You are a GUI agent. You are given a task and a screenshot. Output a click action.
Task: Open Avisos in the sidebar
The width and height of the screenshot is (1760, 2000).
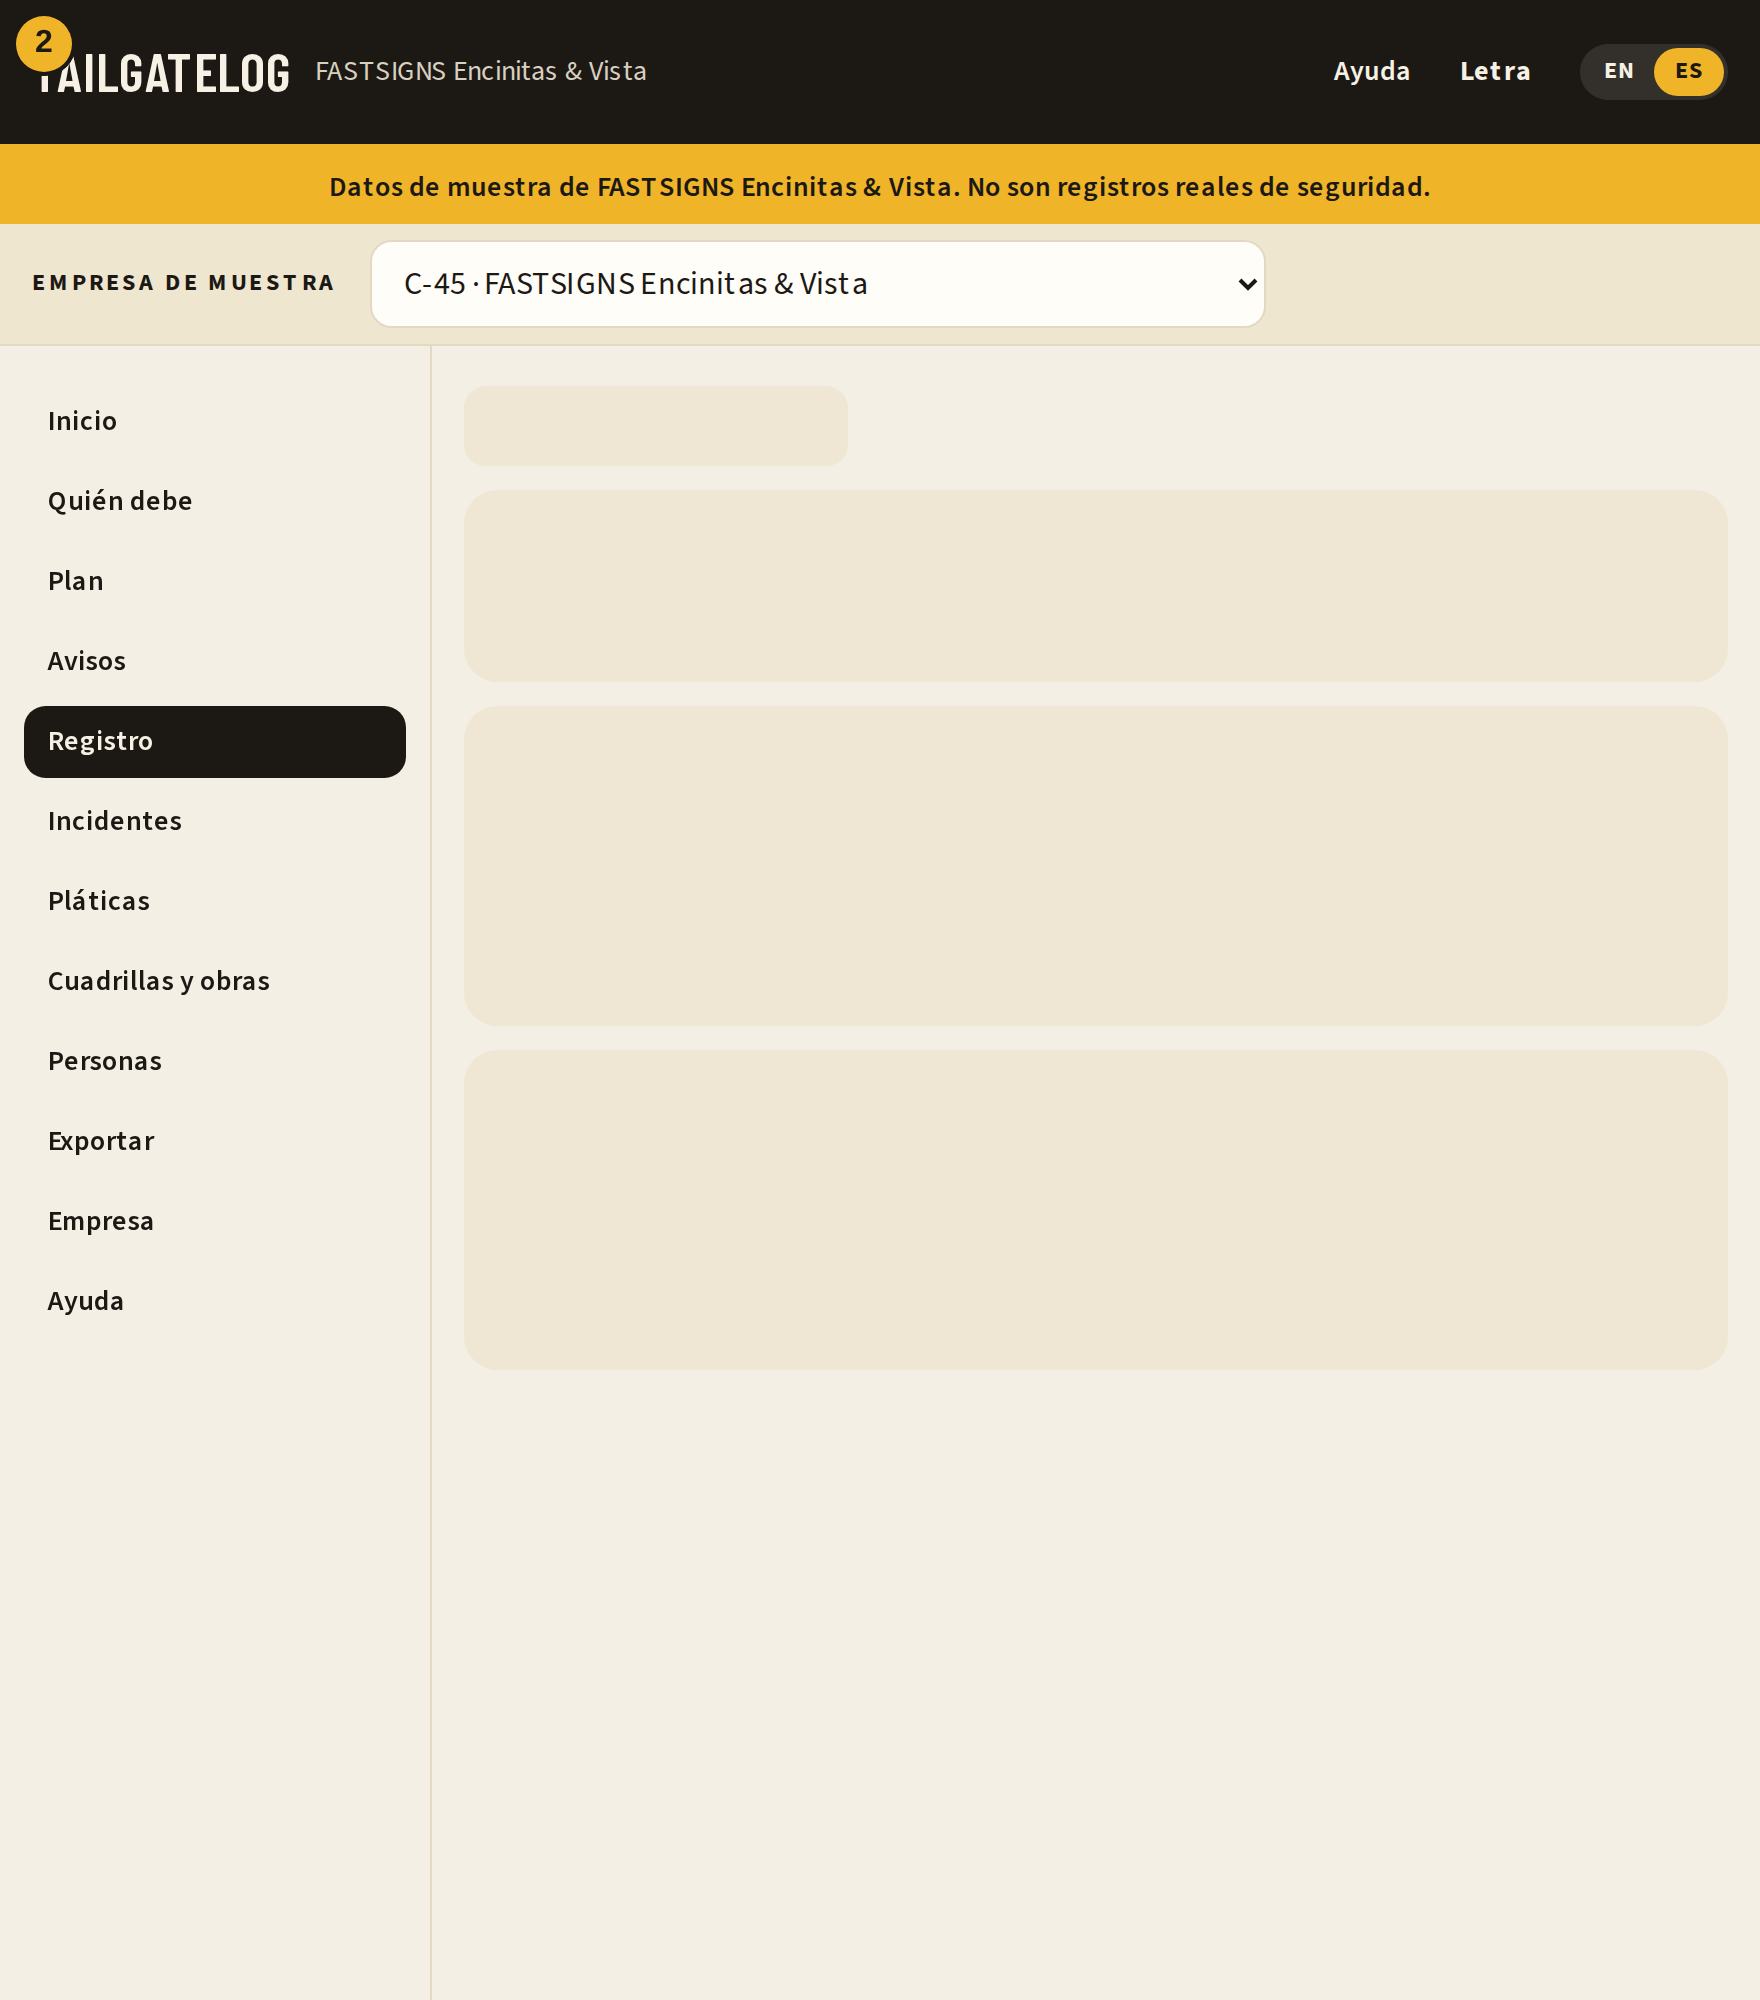215,661
